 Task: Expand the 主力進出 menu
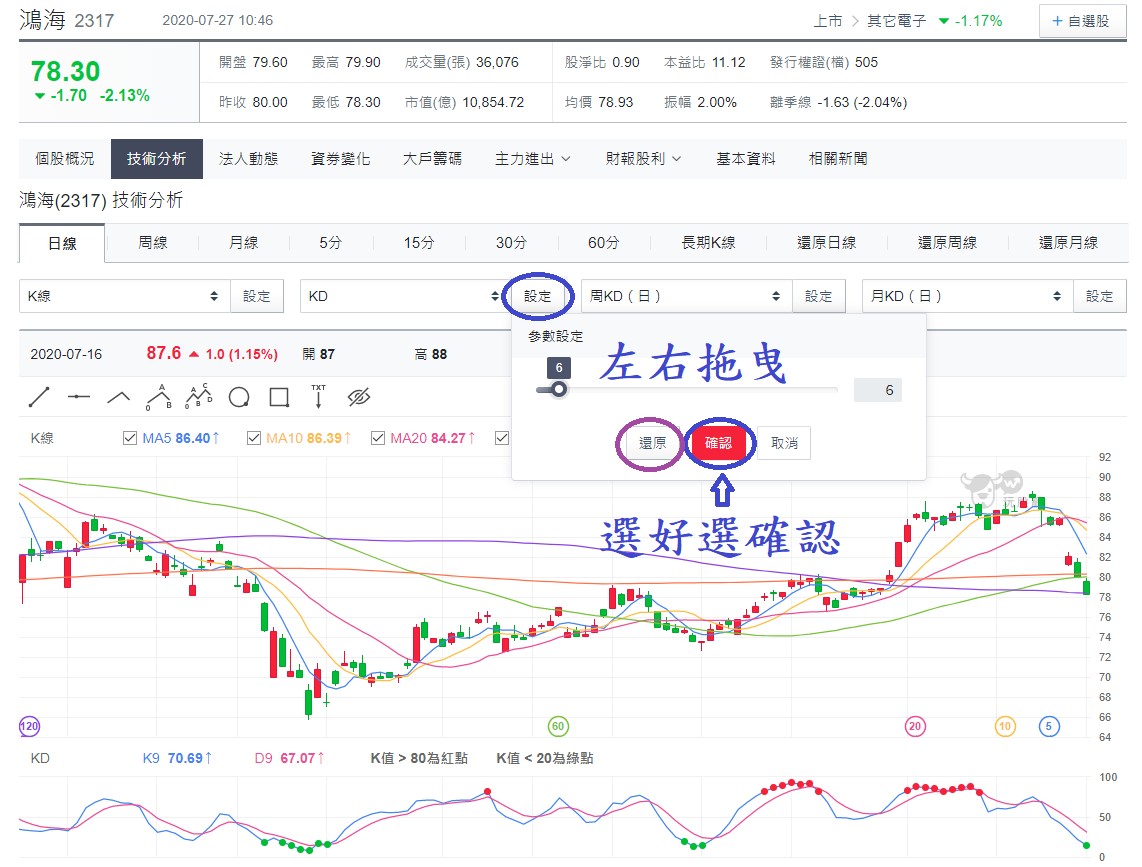pos(532,159)
